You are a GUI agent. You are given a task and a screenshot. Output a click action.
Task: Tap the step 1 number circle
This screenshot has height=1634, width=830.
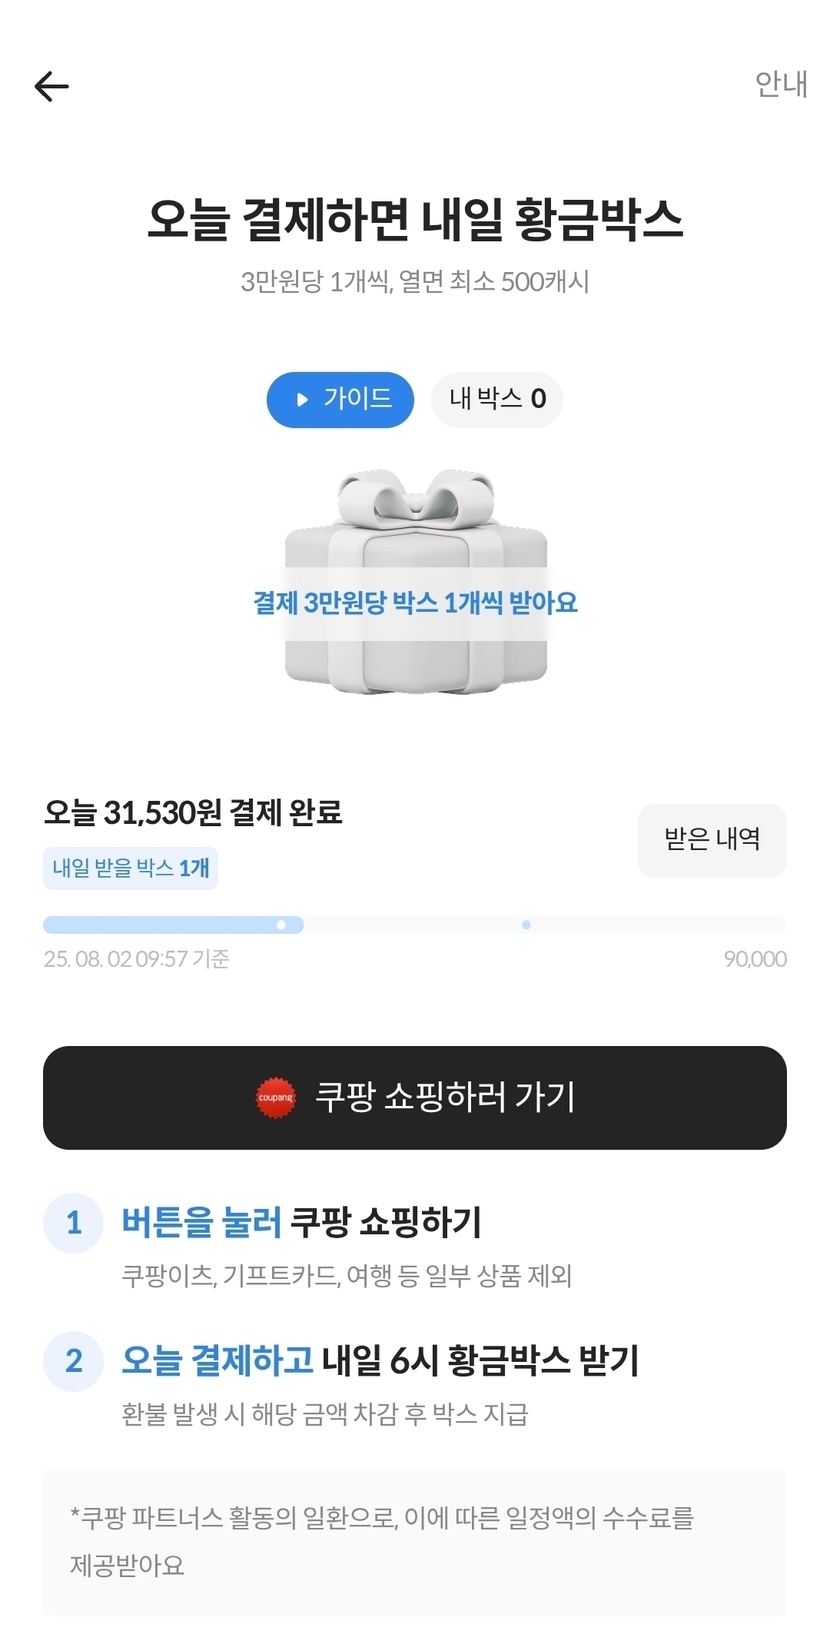pyautogui.click(x=73, y=1222)
